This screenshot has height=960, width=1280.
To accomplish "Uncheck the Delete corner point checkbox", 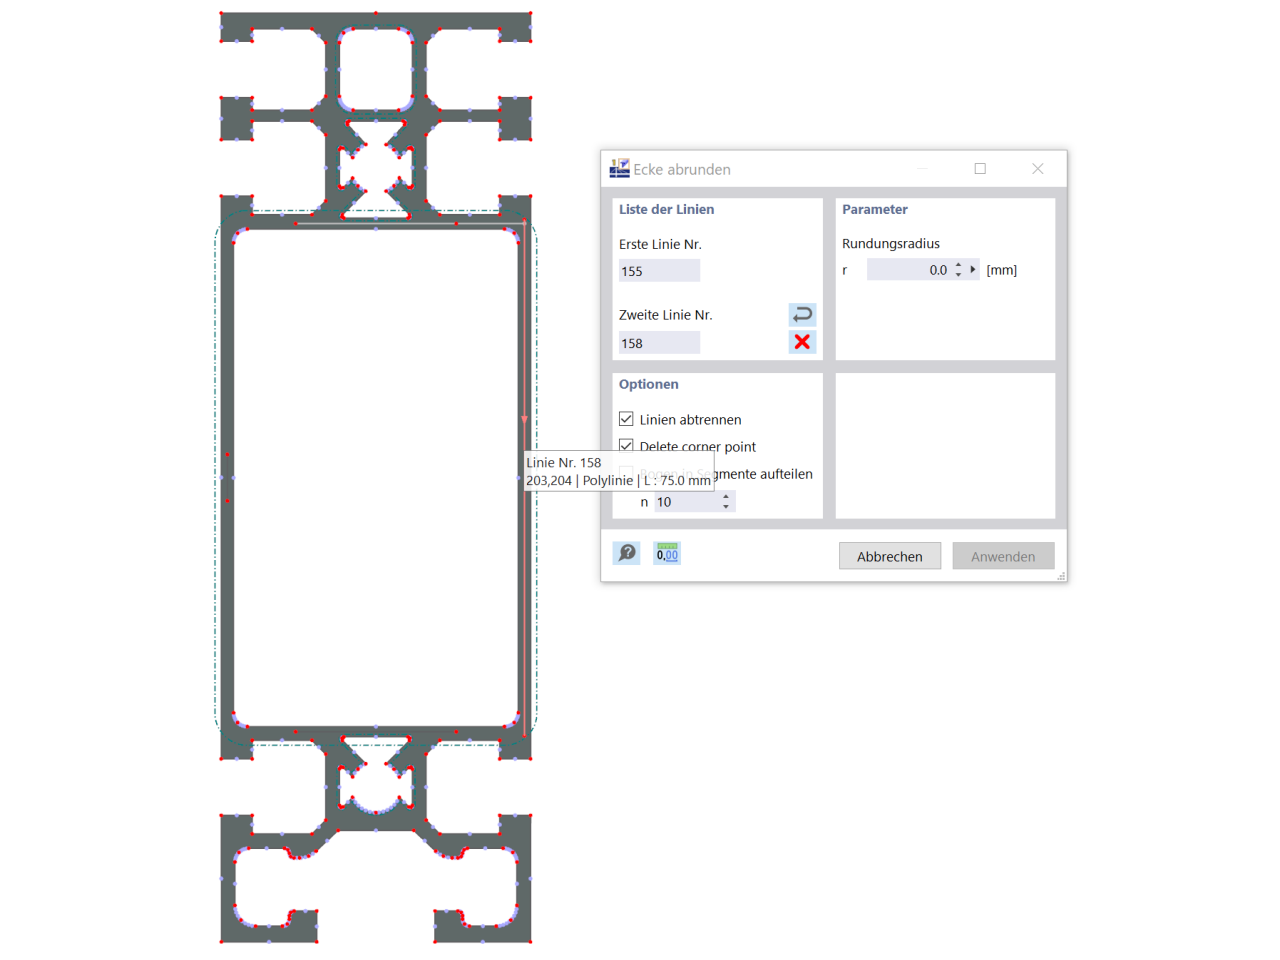I will coord(626,446).
